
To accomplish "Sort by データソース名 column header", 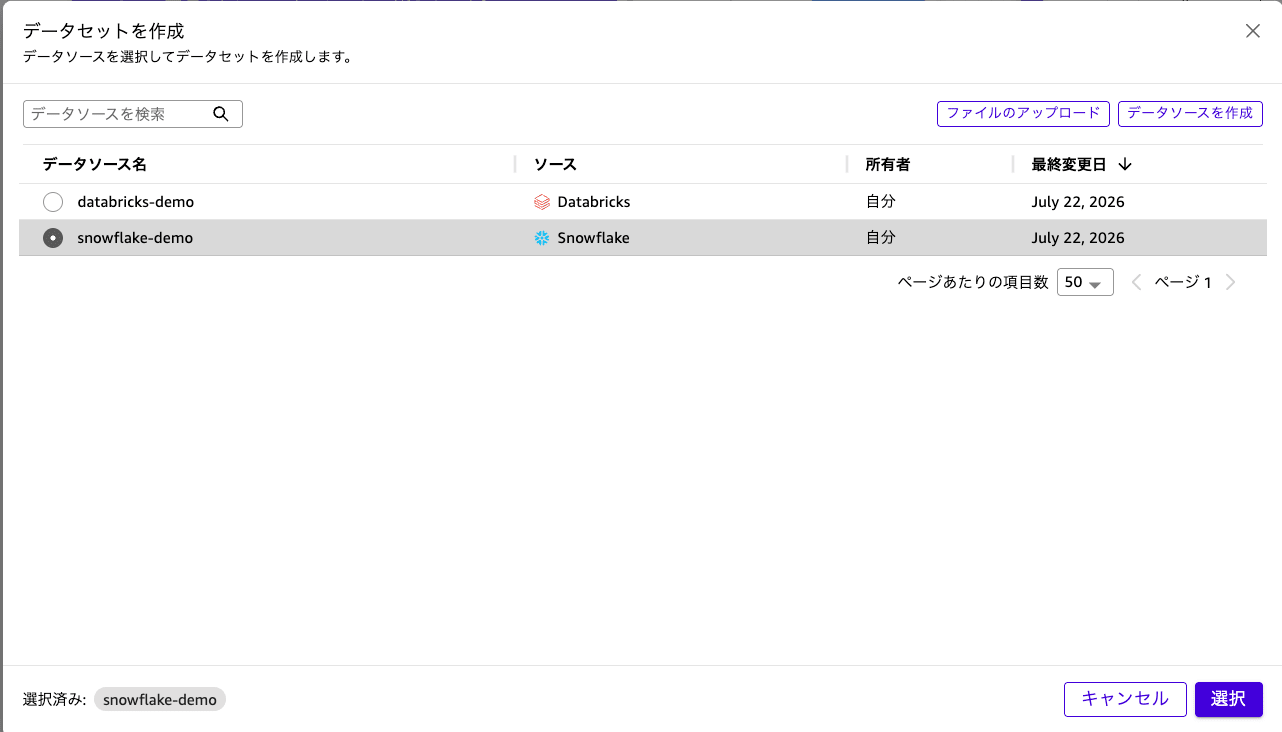I will pos(95,164).
